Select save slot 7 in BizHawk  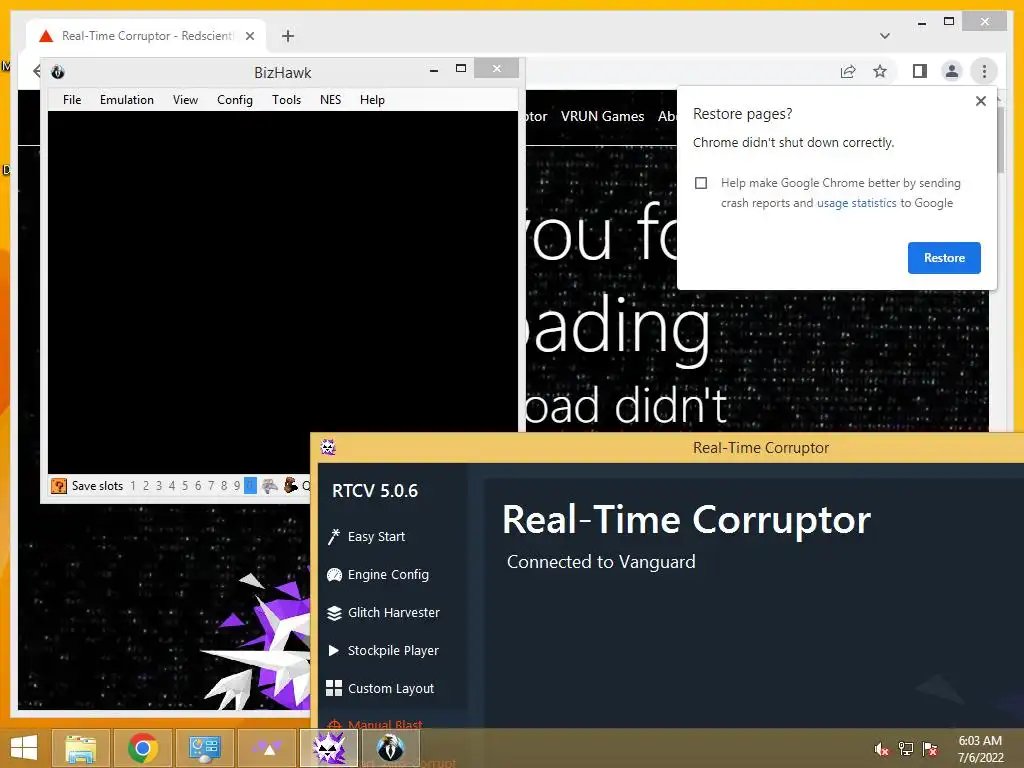coord(211,486)
